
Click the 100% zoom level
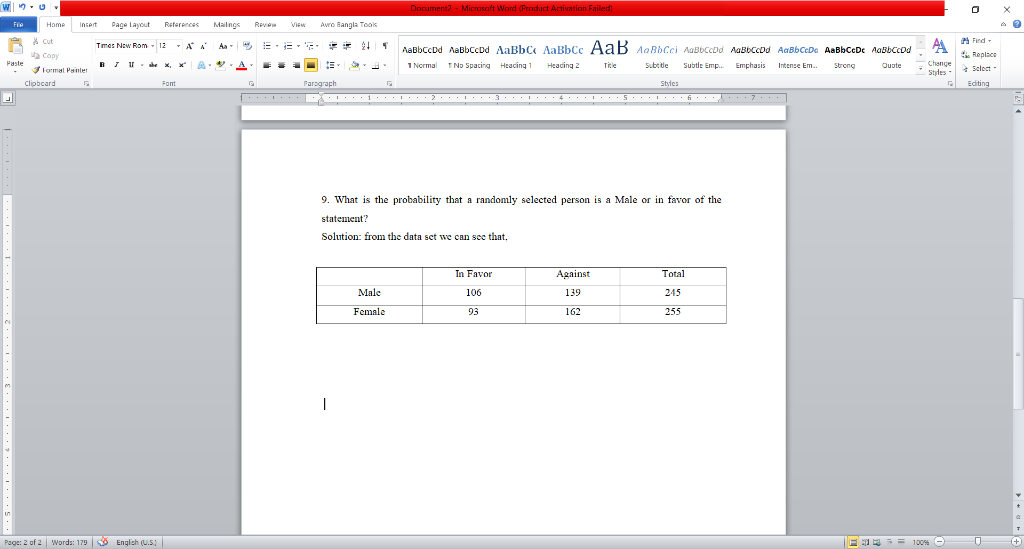(921, 542)
